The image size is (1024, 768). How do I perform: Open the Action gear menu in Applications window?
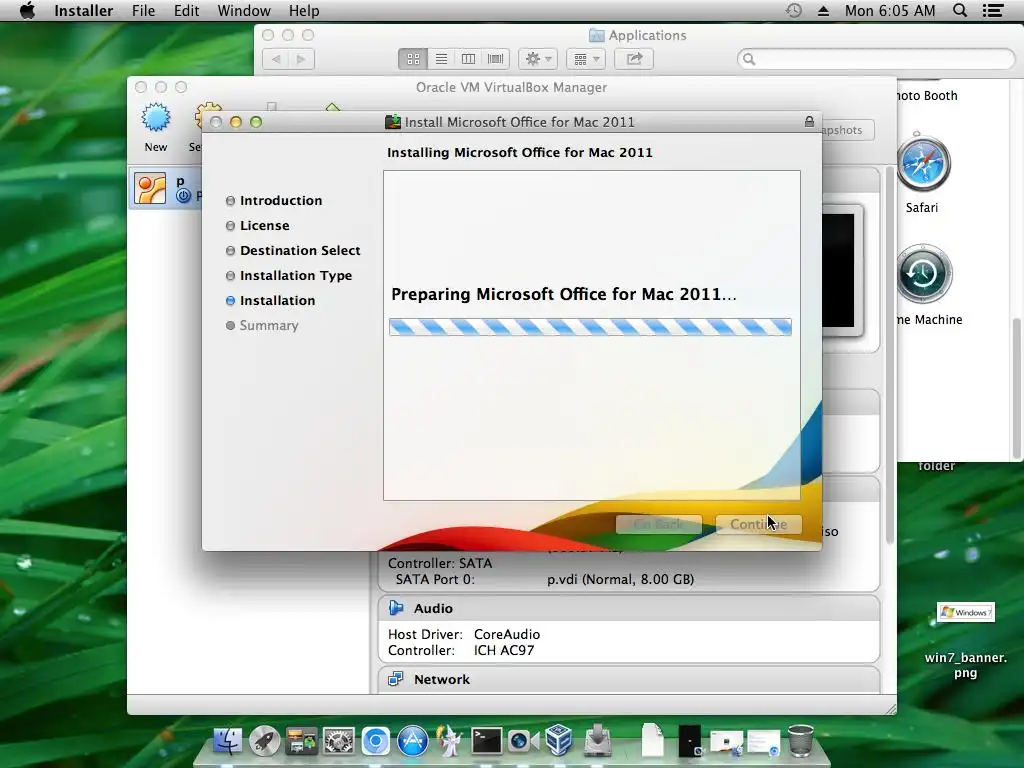click(538, 59)
